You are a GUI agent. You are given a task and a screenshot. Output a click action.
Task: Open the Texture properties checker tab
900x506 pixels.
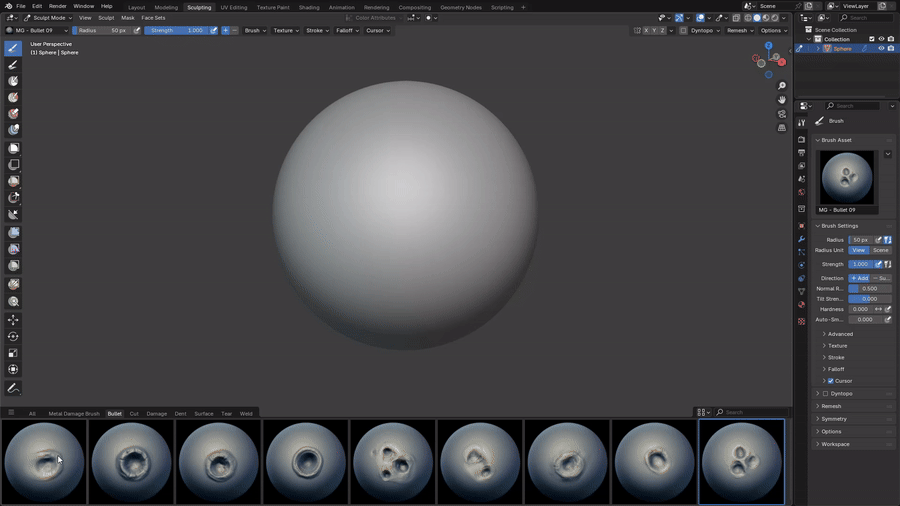pyautogui.click(x=801, y=321)
